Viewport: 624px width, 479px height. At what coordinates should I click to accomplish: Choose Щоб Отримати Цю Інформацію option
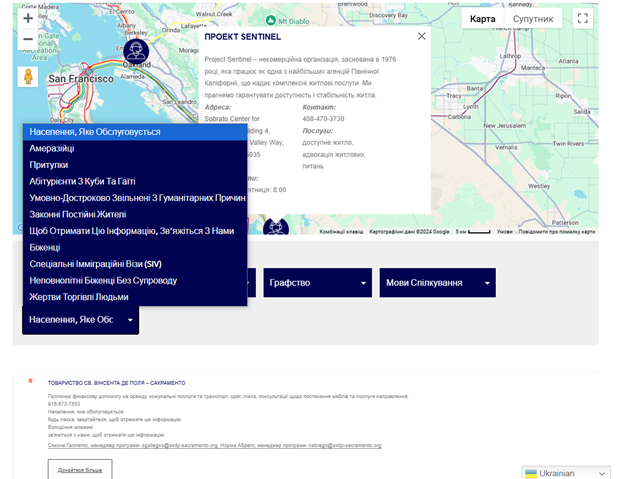point(135,231)
